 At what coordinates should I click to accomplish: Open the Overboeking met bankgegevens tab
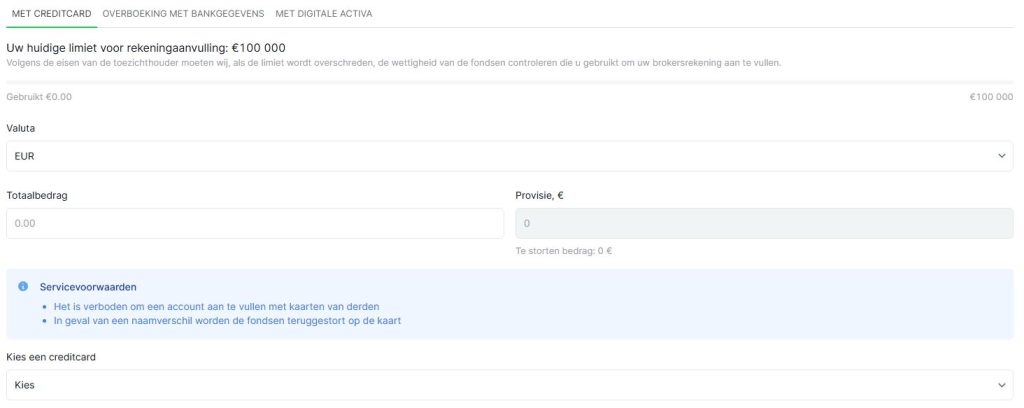[x=184, y=13]
